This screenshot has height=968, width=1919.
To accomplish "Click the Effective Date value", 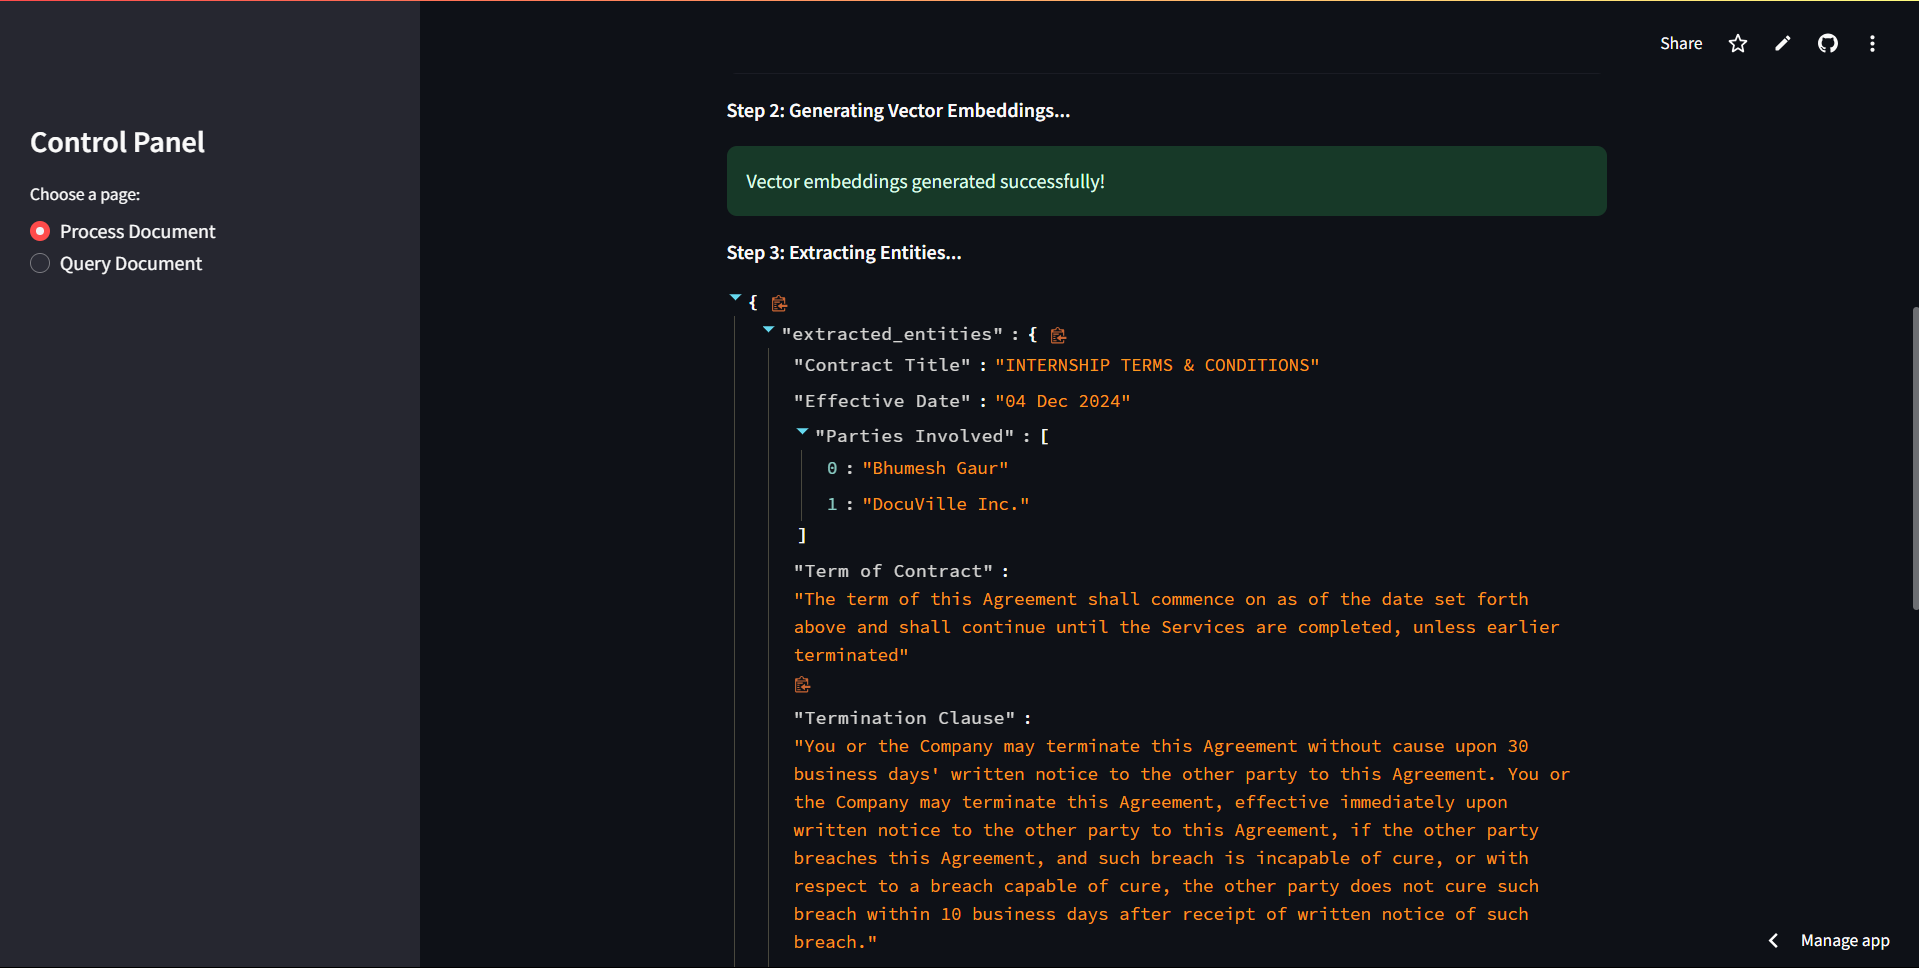I will pyautogui.click(x=1062, y=401).
